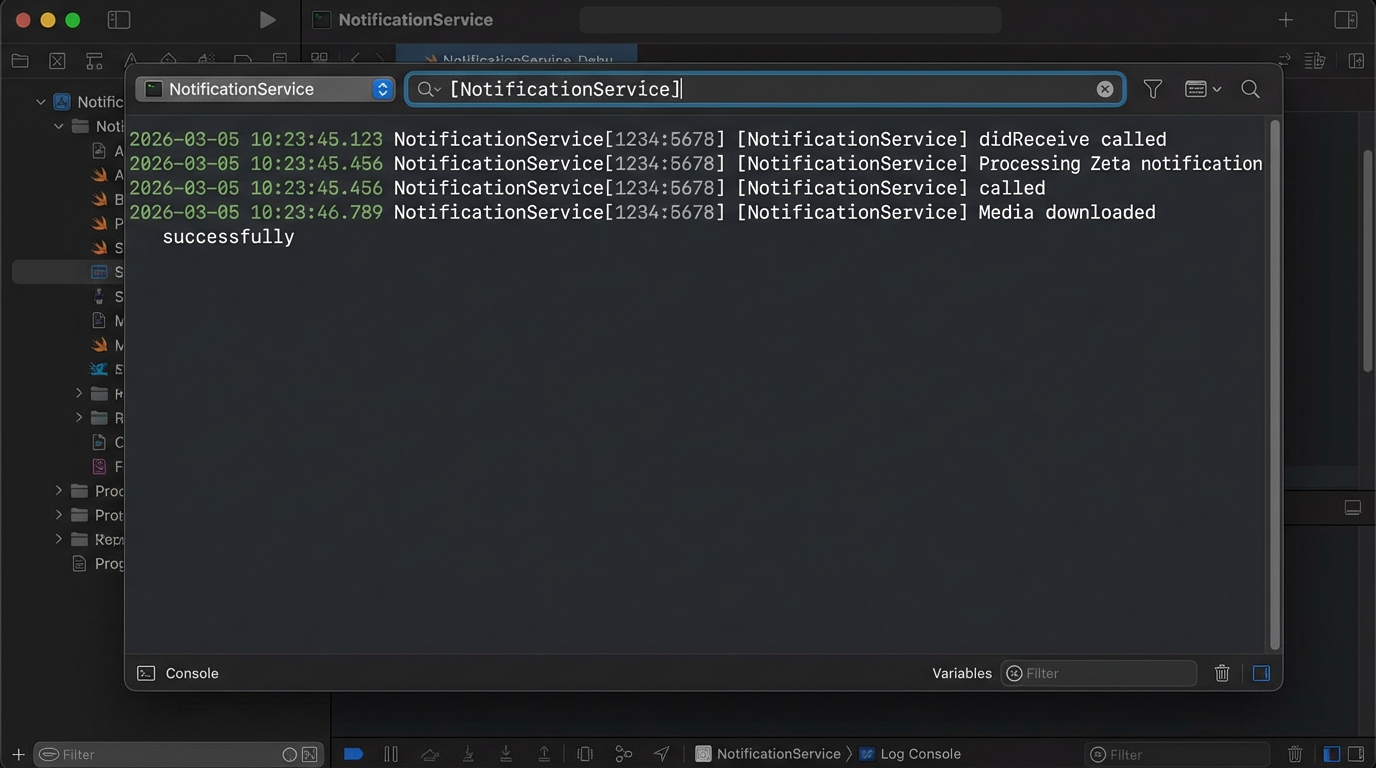Clear the search field with the X button

pyautogui.click(x=1104, y=89)
